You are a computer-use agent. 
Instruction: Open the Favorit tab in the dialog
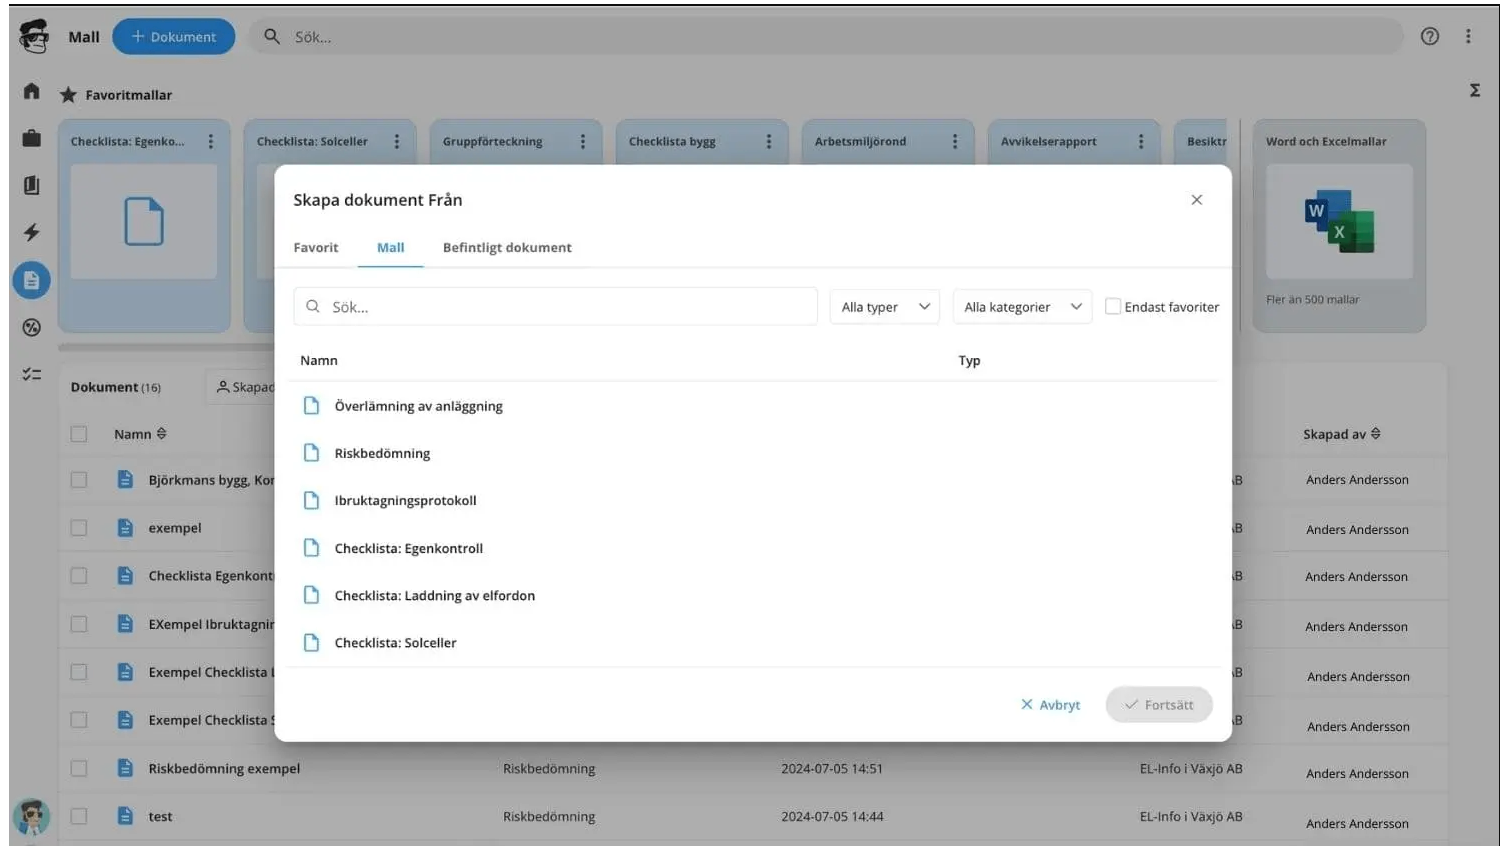[x=316, y=247]
